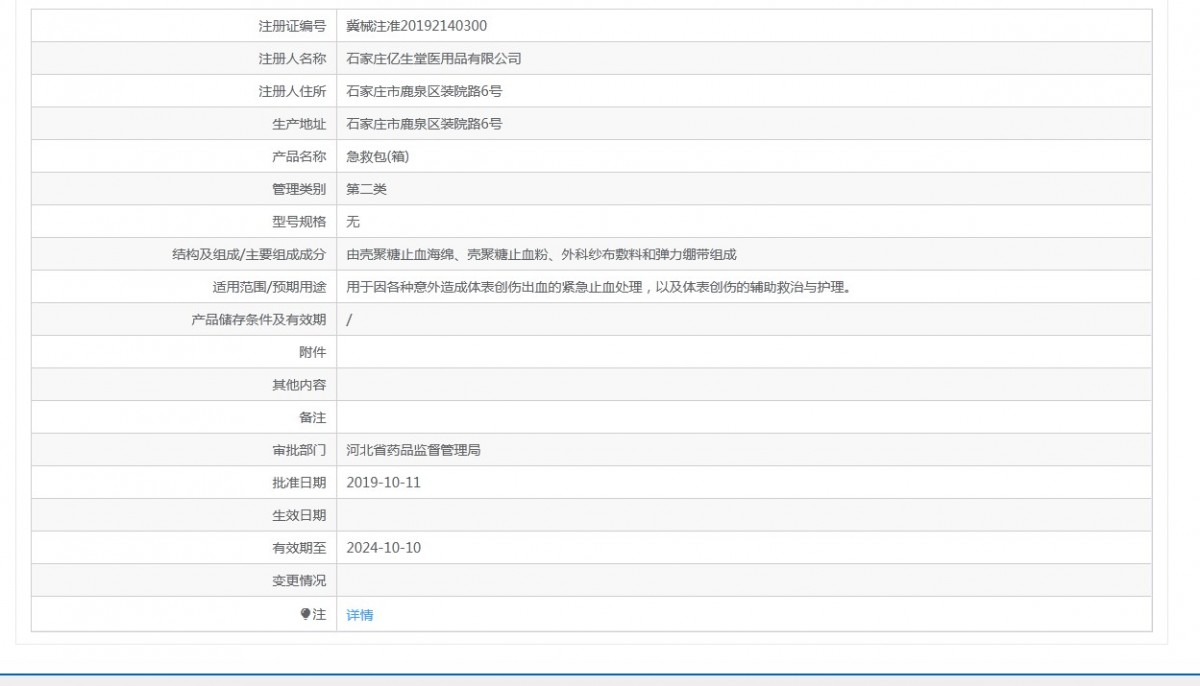Click the bullet icon beside 注

[306, 614]
